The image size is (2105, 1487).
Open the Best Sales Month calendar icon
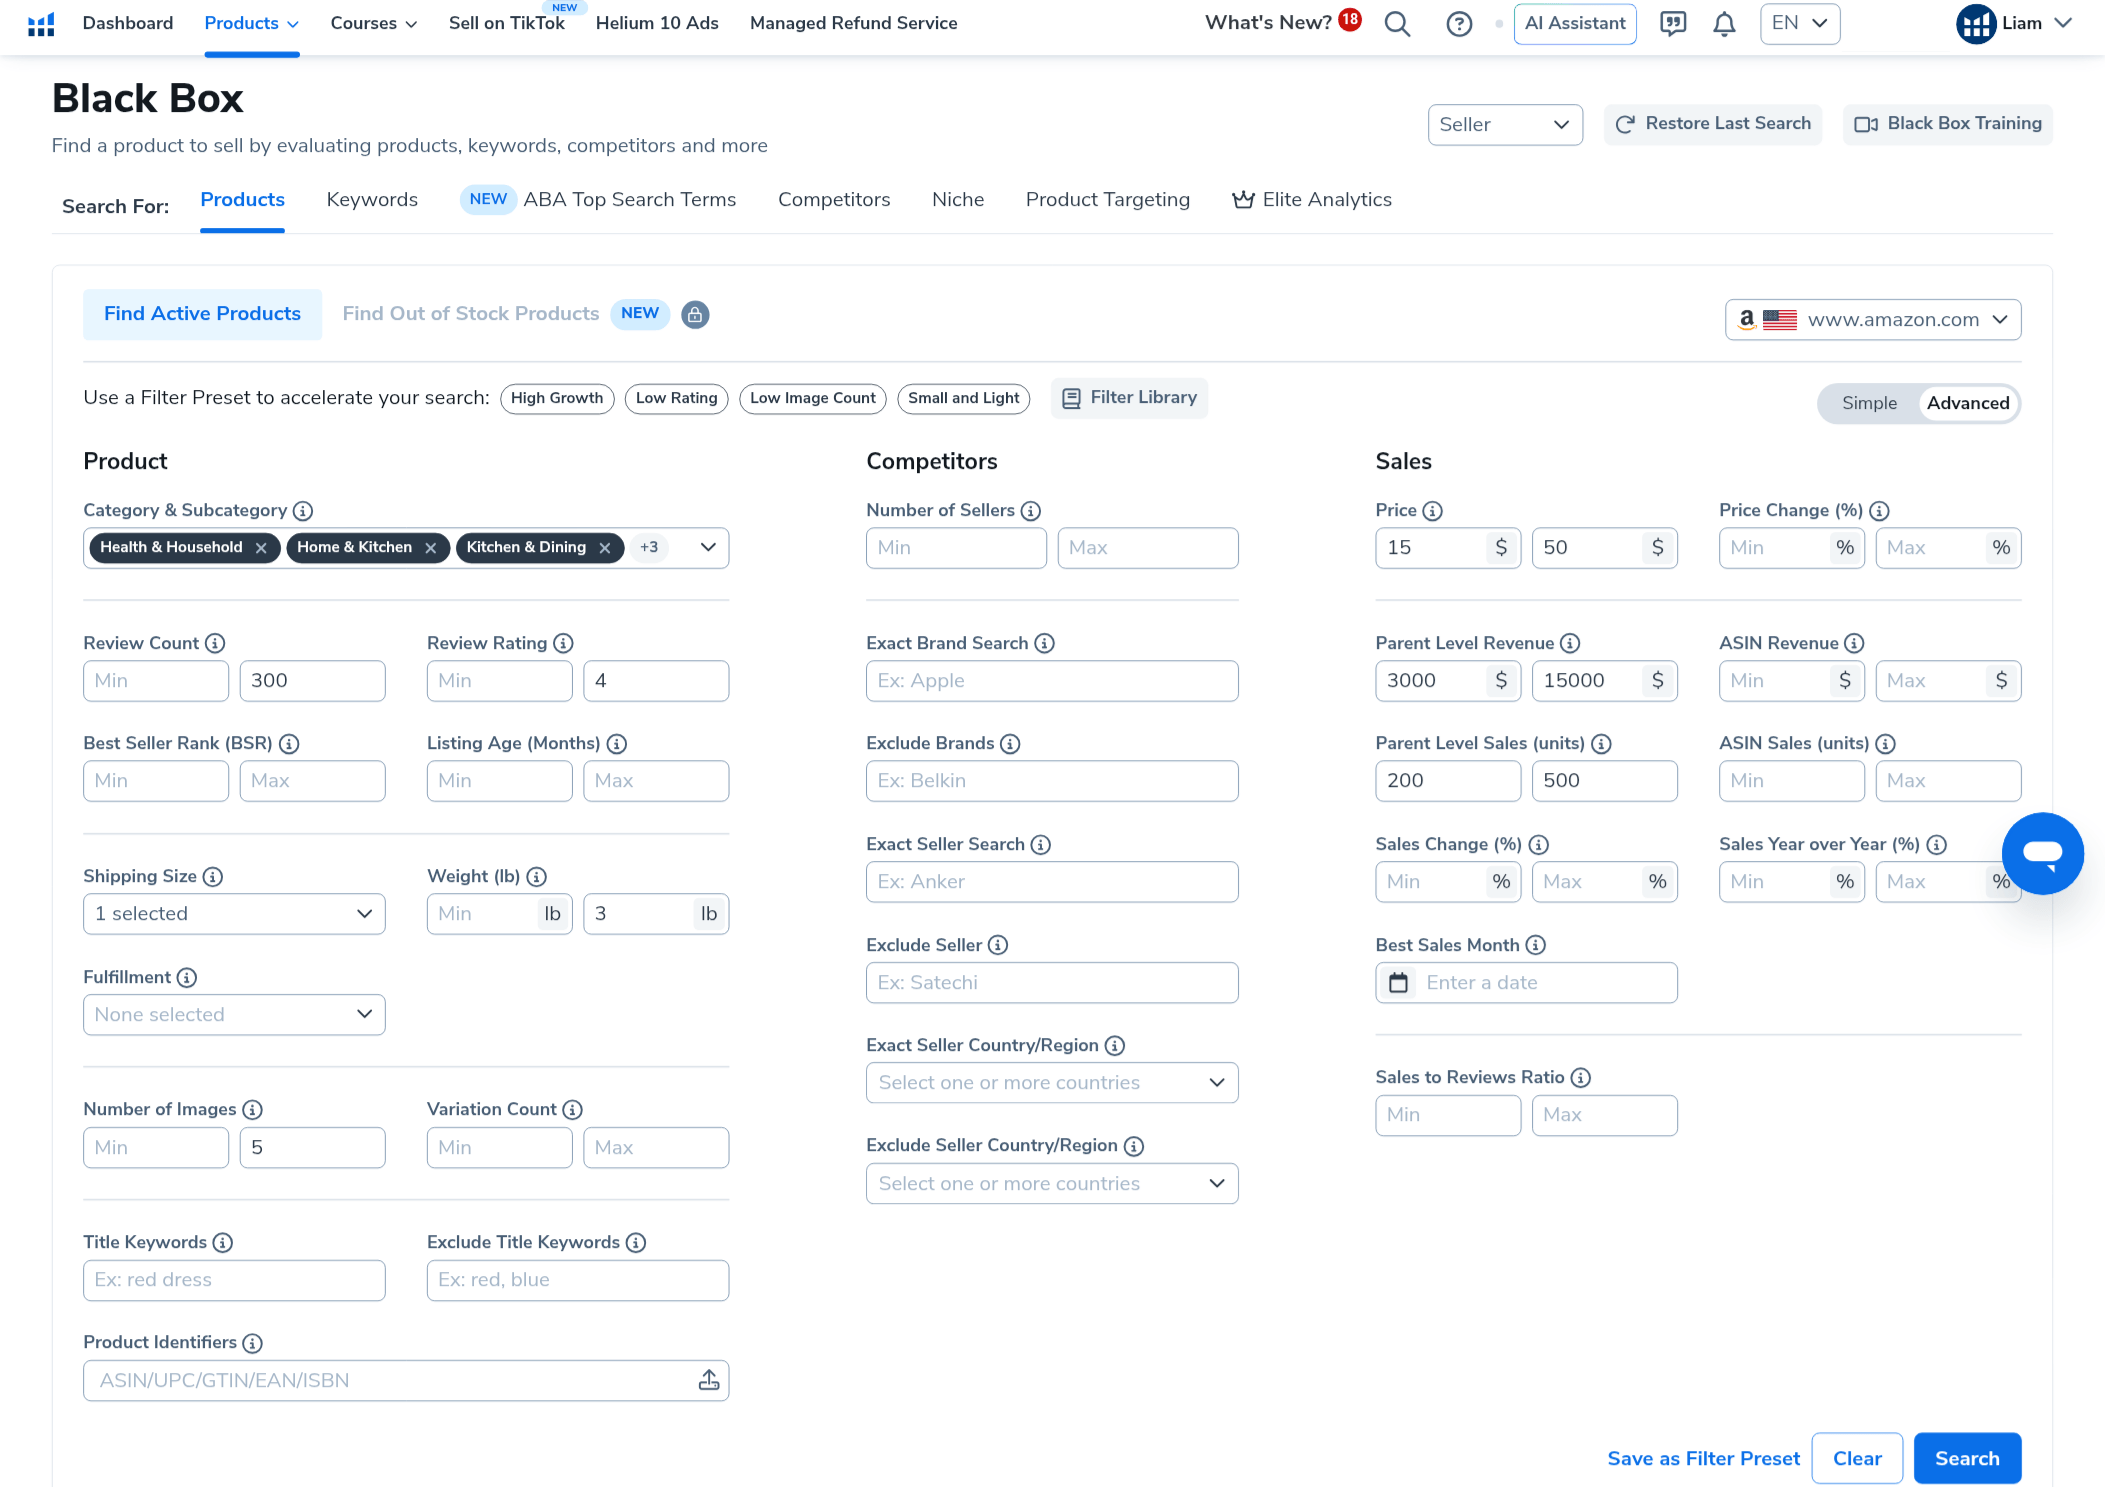click(x=1398, y=983)
